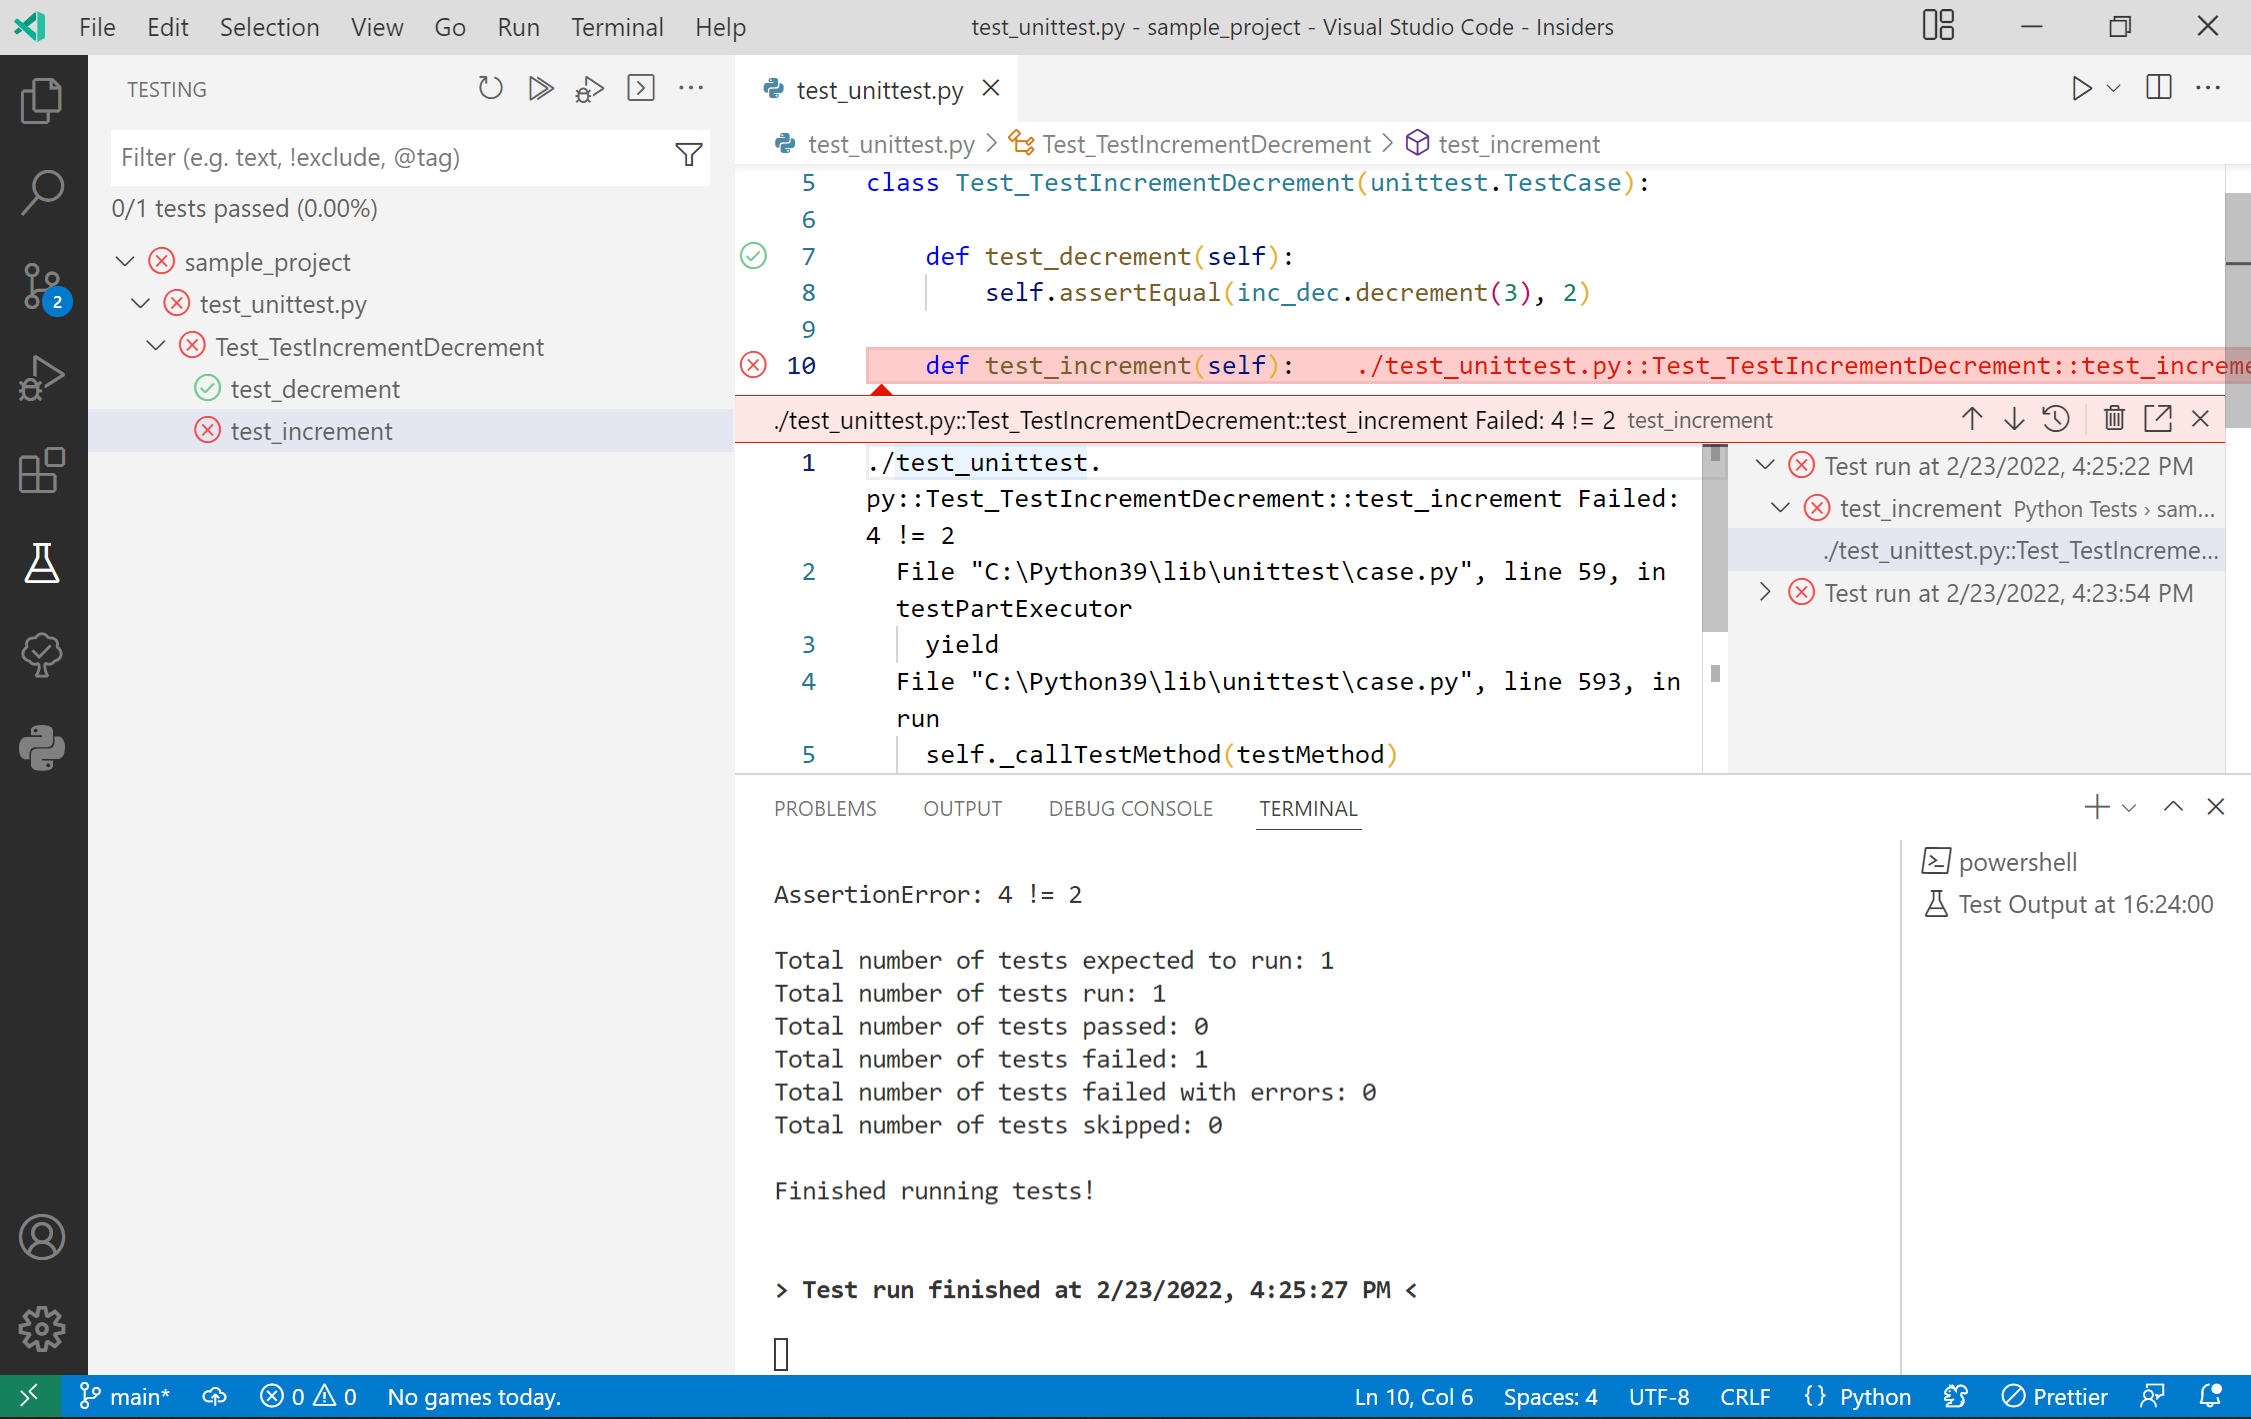
Task: Open Run and Debug view
Action: point(42,378)
